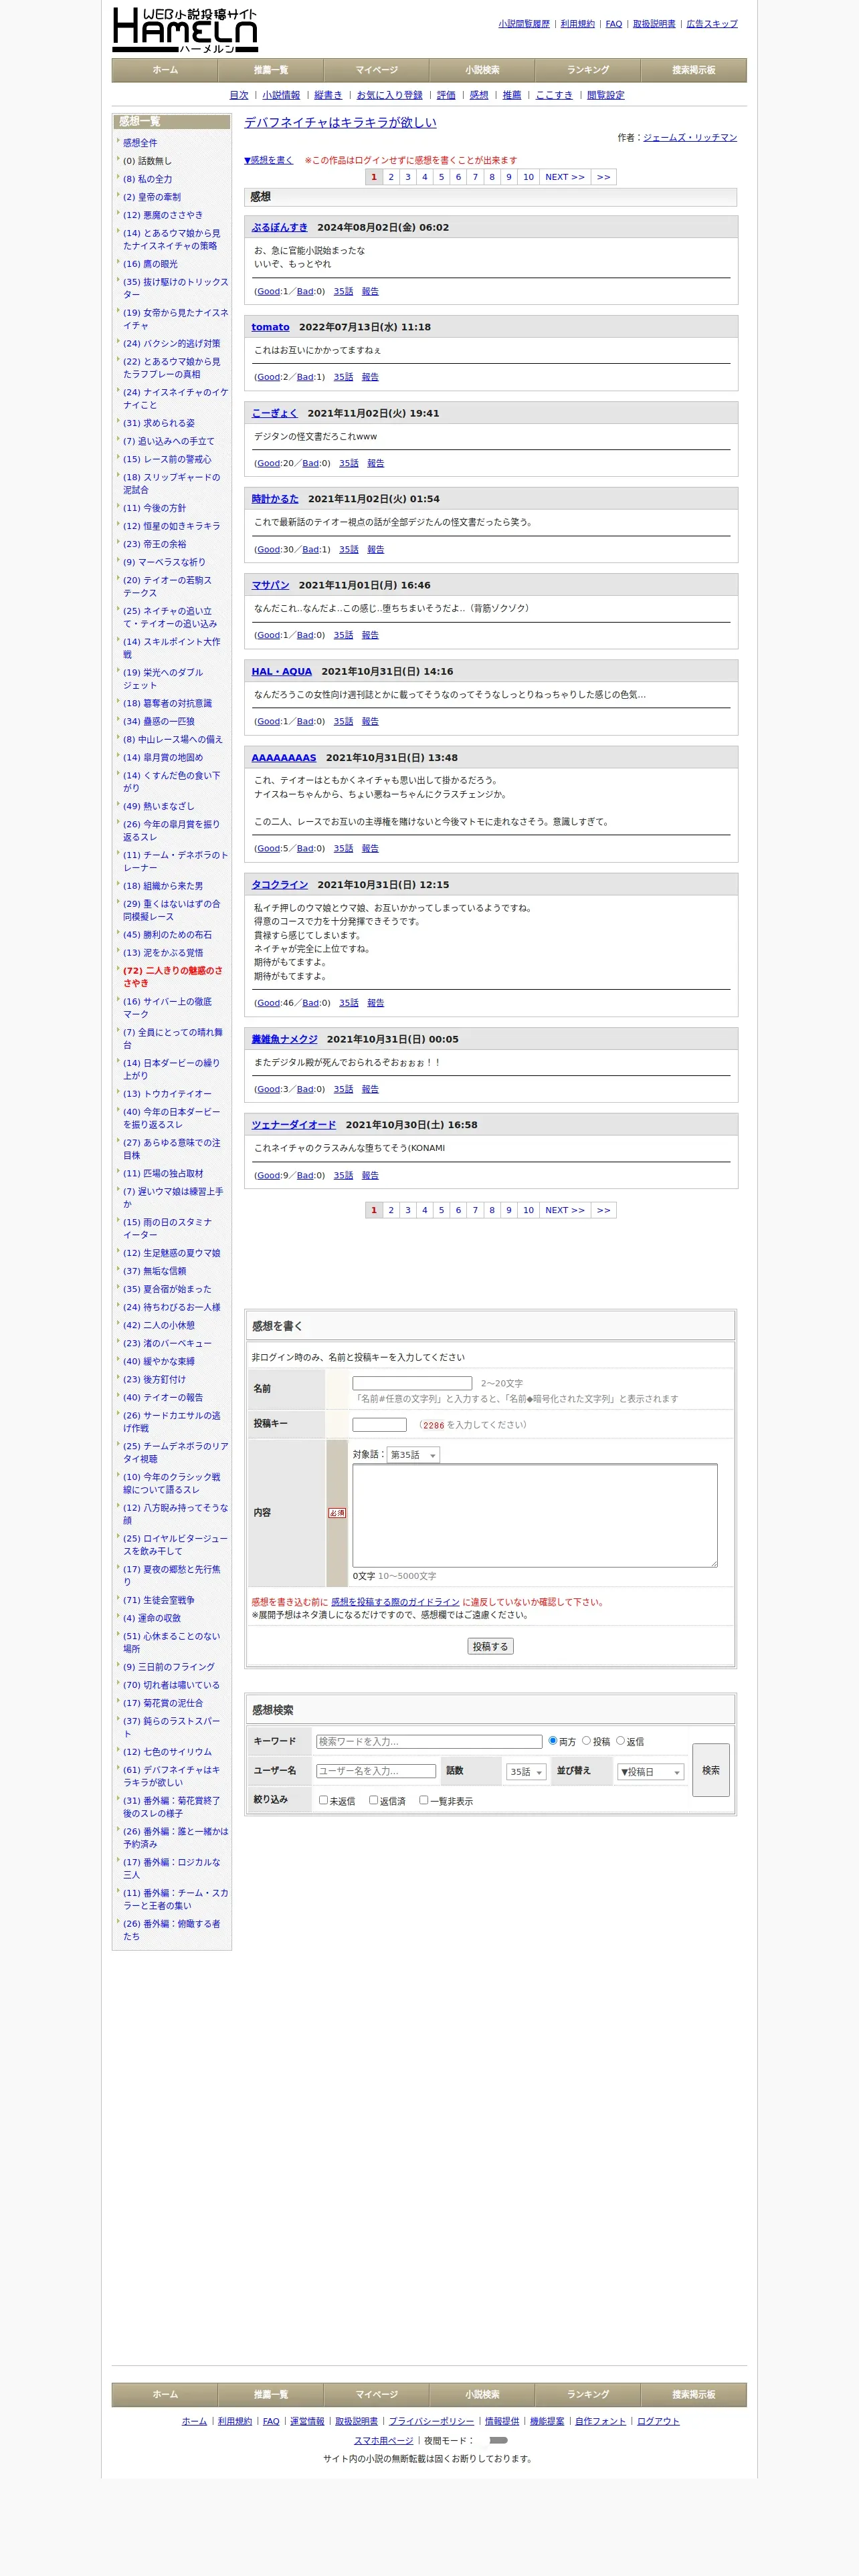Open user profile タコクライン
Image resolution: width=859 pixels, height=2576 pixels.
click(280, 884)
